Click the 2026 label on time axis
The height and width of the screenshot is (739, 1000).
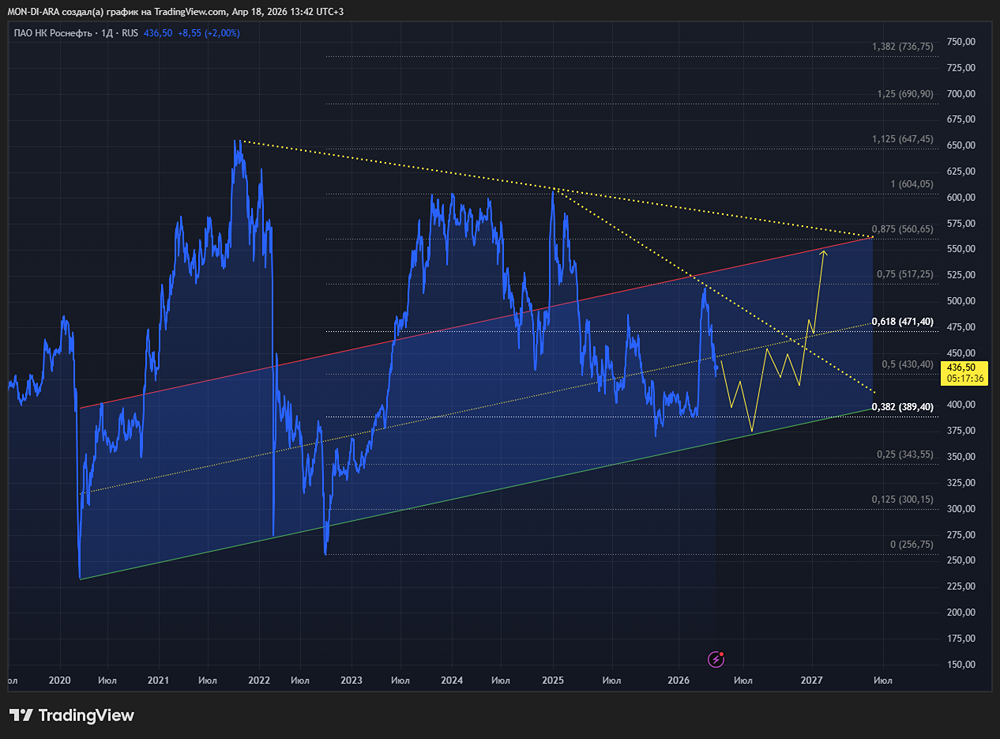(x=677, y=680)
